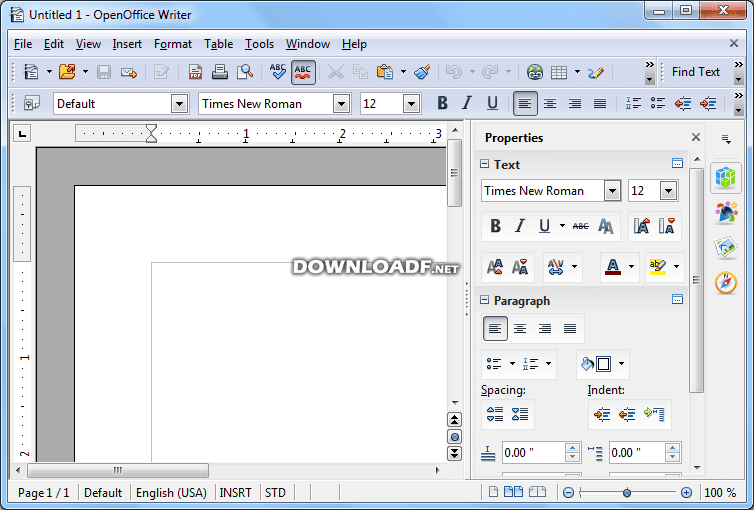Viewport: 754px width, 510px height.
Task: Open Page Preview magnifier icon
Action: [245, 72]
